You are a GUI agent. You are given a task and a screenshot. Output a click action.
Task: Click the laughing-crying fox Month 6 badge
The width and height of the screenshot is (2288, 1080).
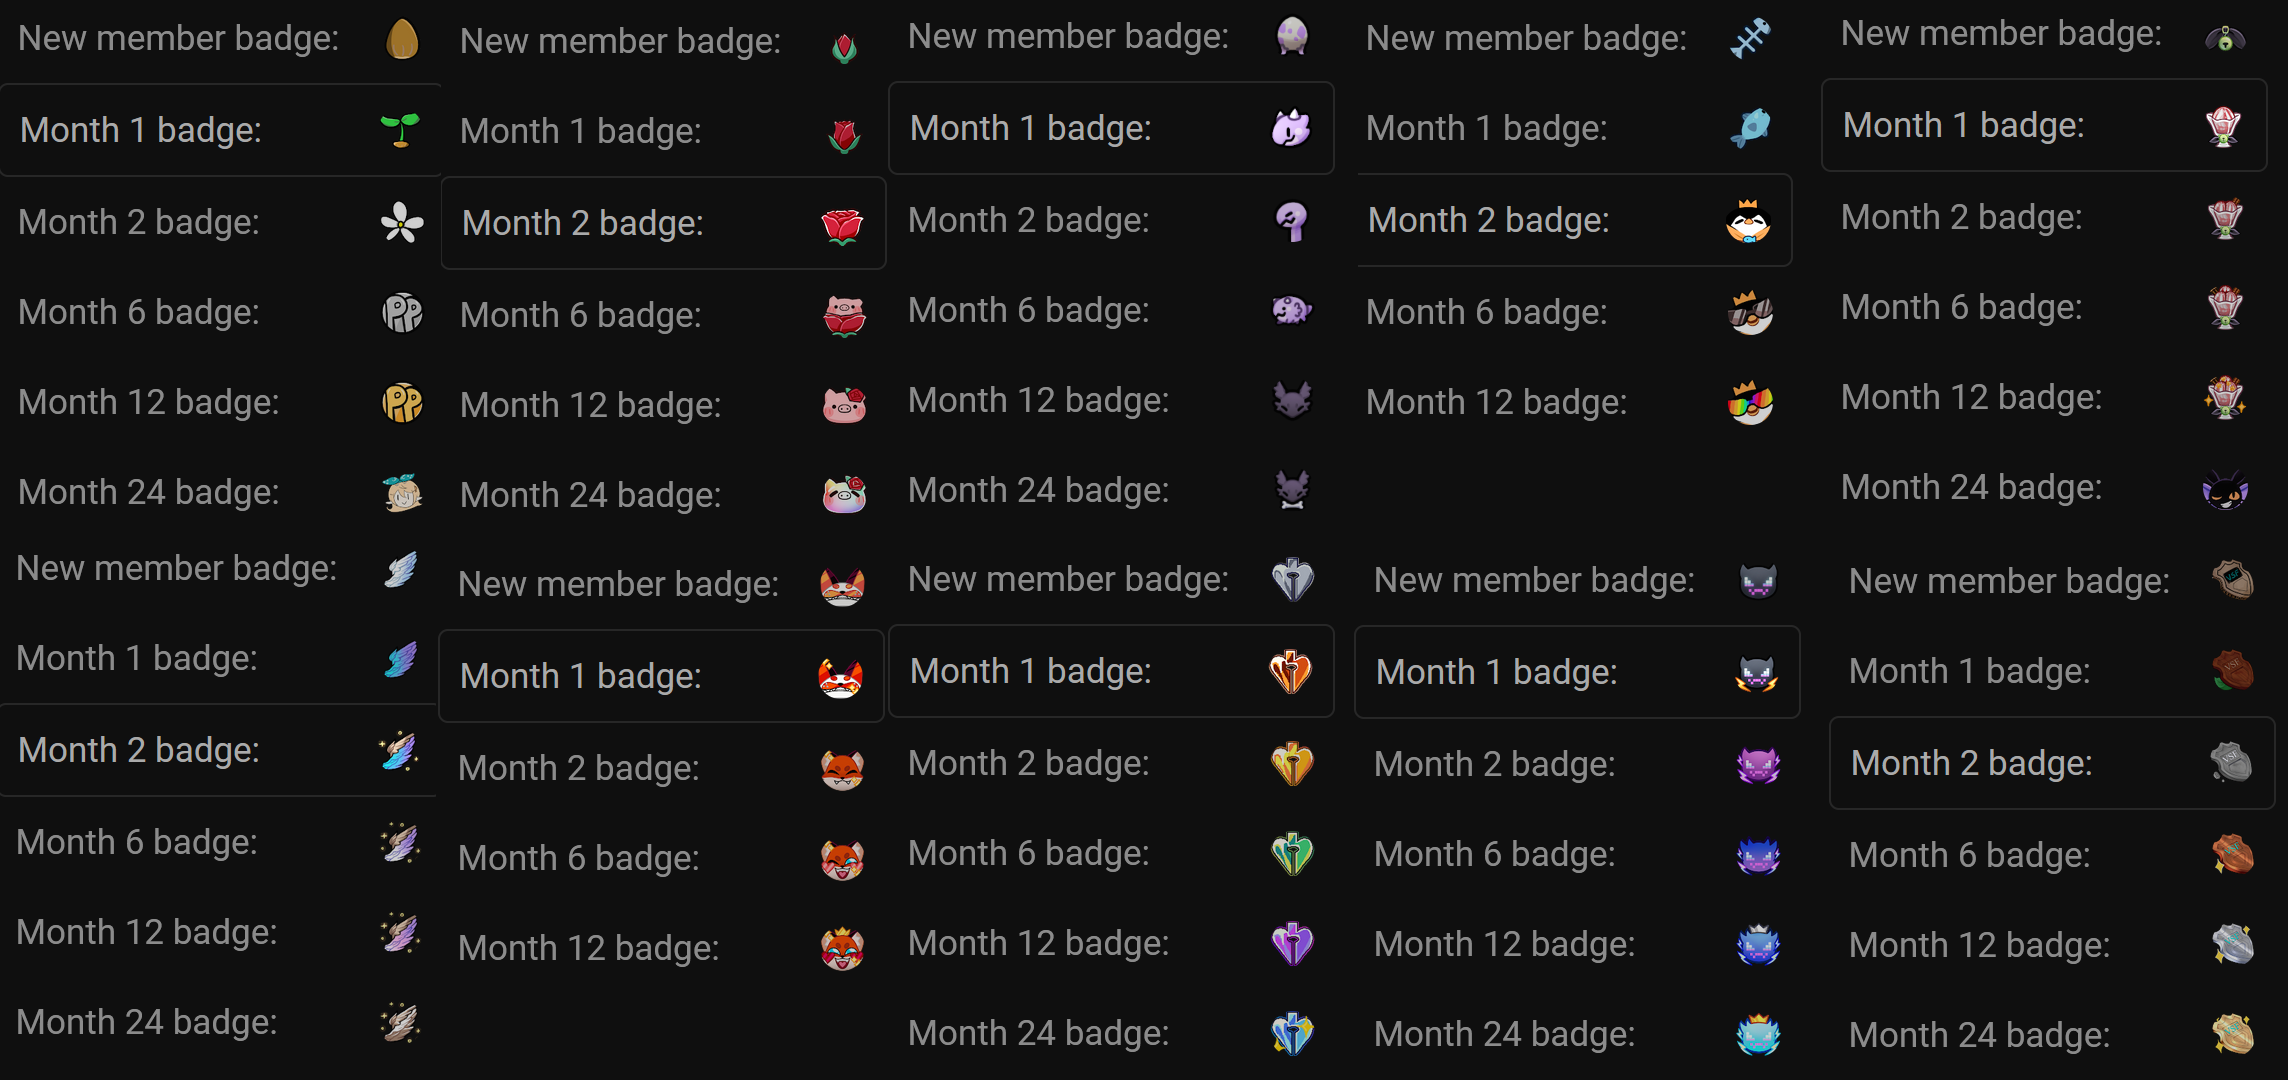(842, 859)
